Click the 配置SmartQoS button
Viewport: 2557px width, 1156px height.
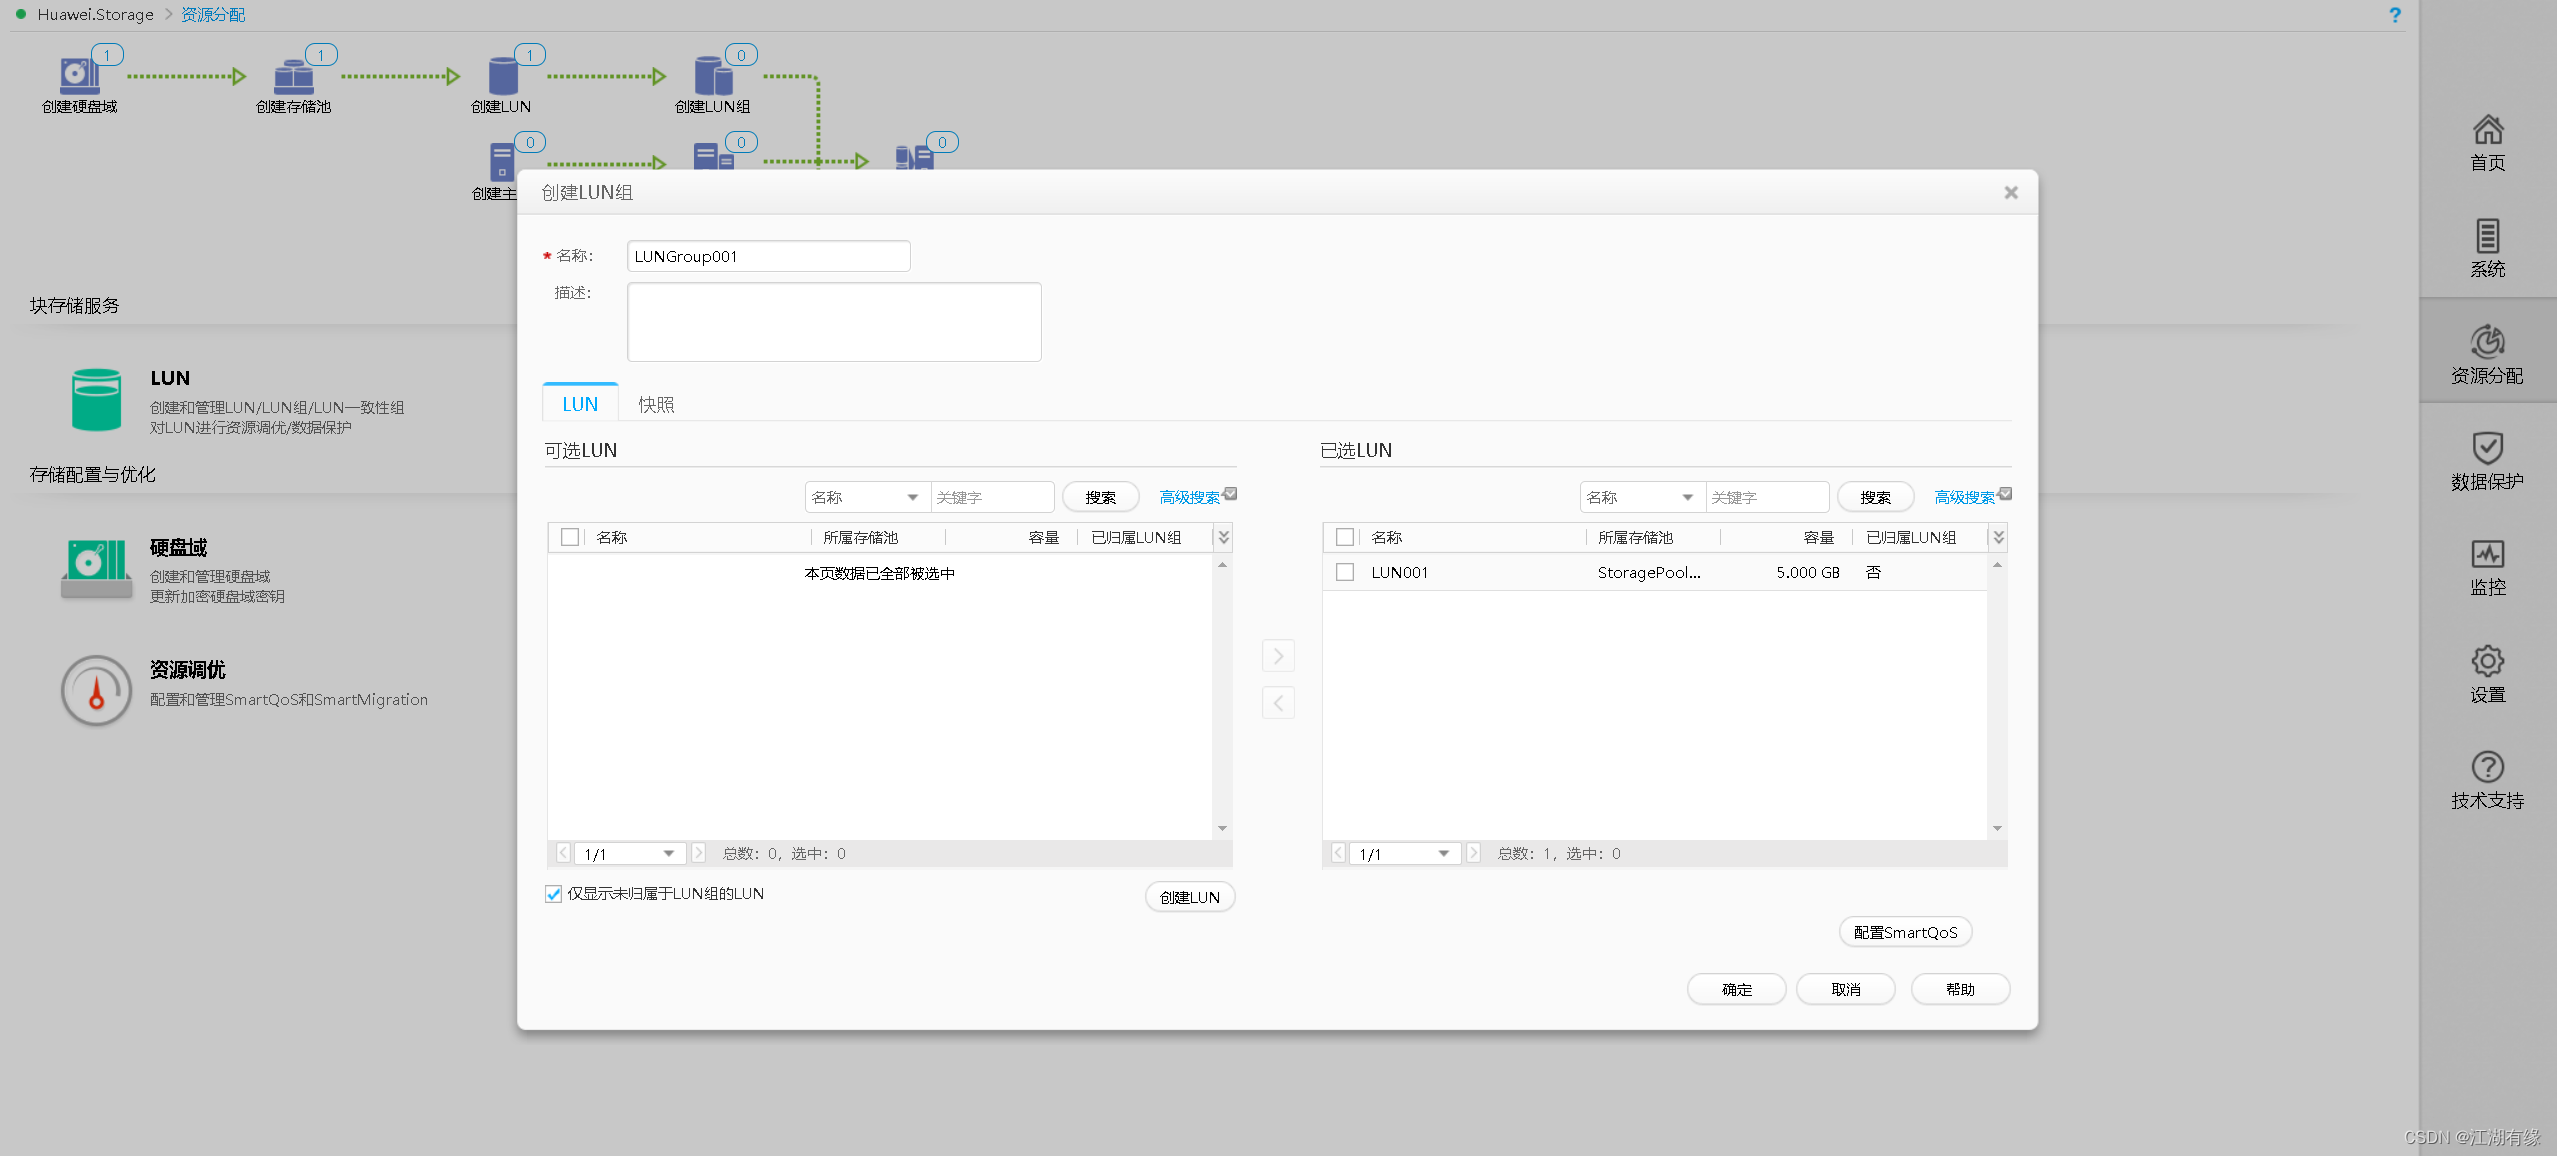1905,932
